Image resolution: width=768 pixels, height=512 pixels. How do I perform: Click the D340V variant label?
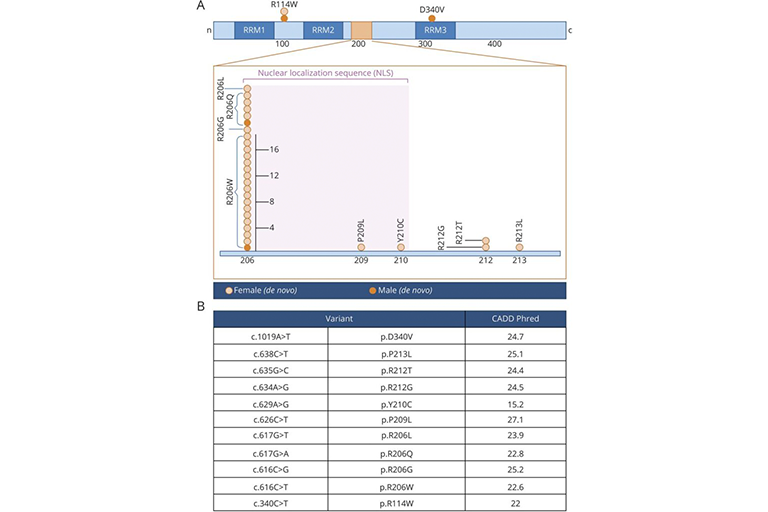coord(432,10)
